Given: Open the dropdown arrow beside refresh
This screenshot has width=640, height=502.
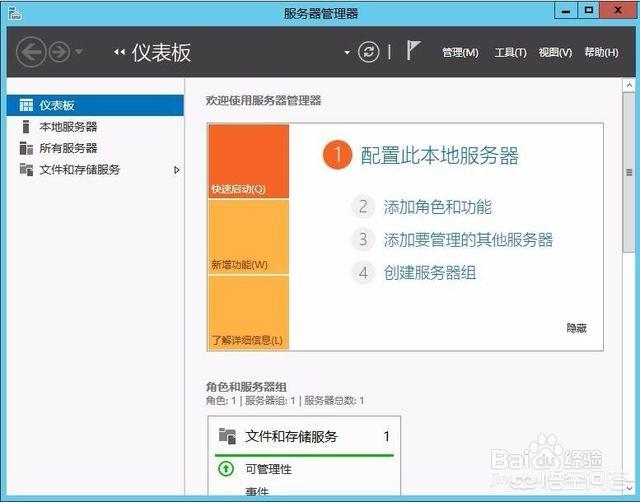Looking at the screenshot, I should [347, 52].
